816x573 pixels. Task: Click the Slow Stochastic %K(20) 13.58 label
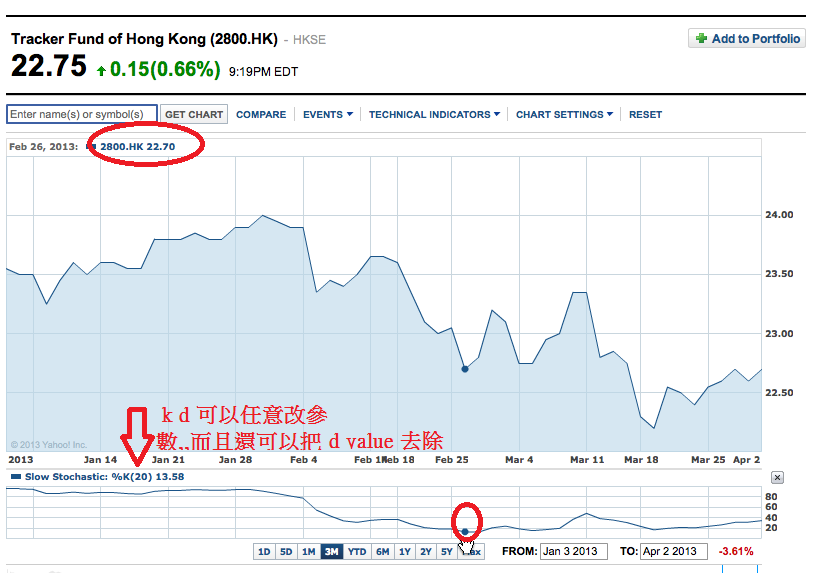[x=104, y=477]
